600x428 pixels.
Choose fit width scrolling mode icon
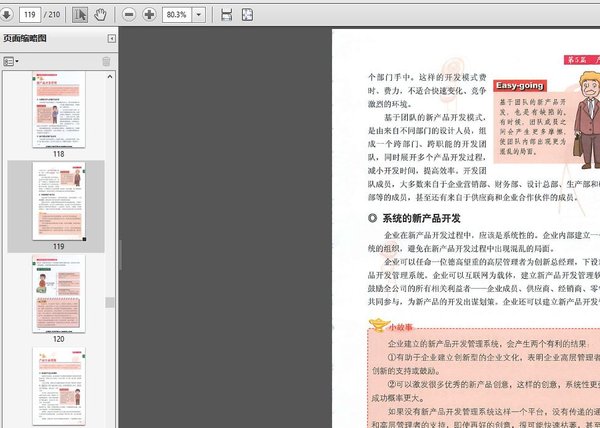(x=227, y=15)
